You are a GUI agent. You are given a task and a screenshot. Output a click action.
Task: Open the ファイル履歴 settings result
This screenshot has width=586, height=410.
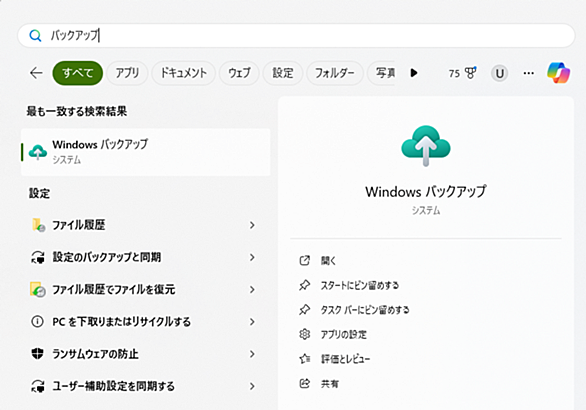click(x=146, y=225)
